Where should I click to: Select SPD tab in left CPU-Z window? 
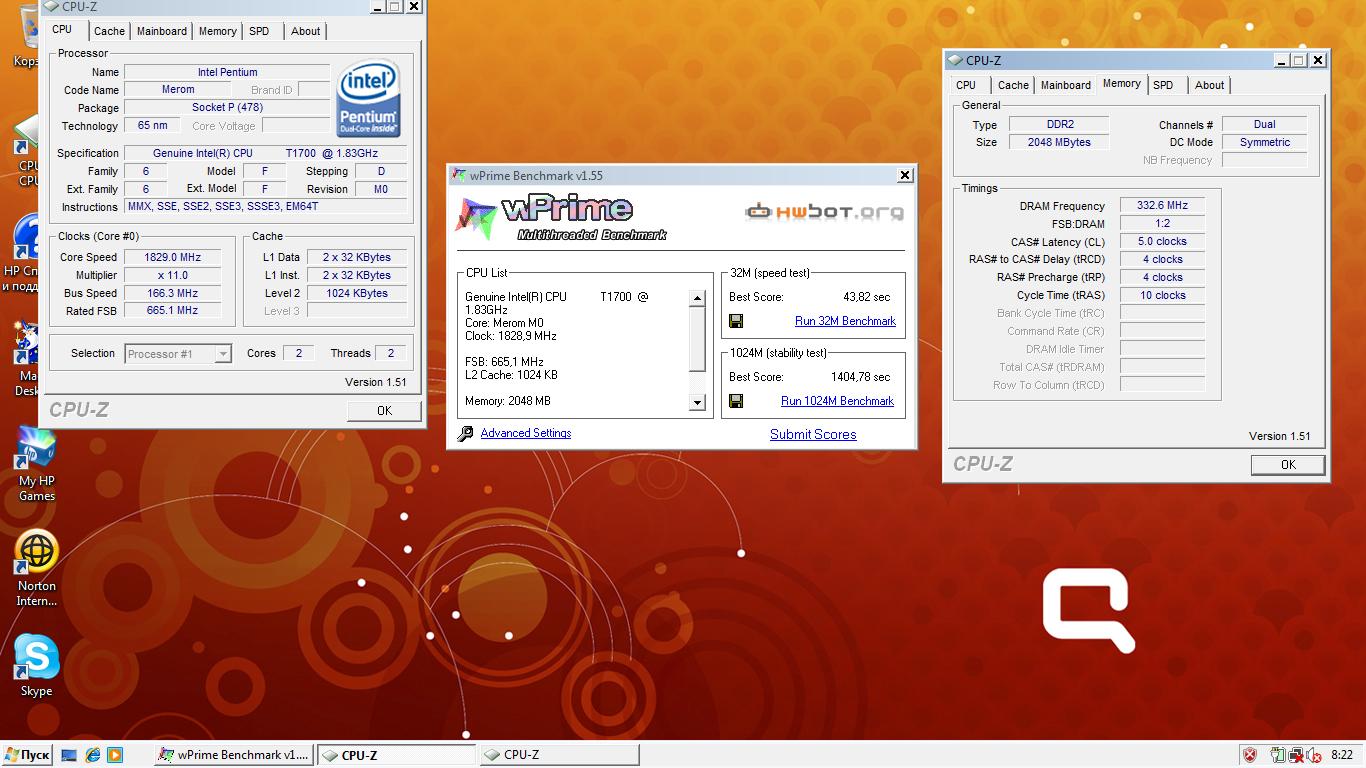click(x=259, y=31)
